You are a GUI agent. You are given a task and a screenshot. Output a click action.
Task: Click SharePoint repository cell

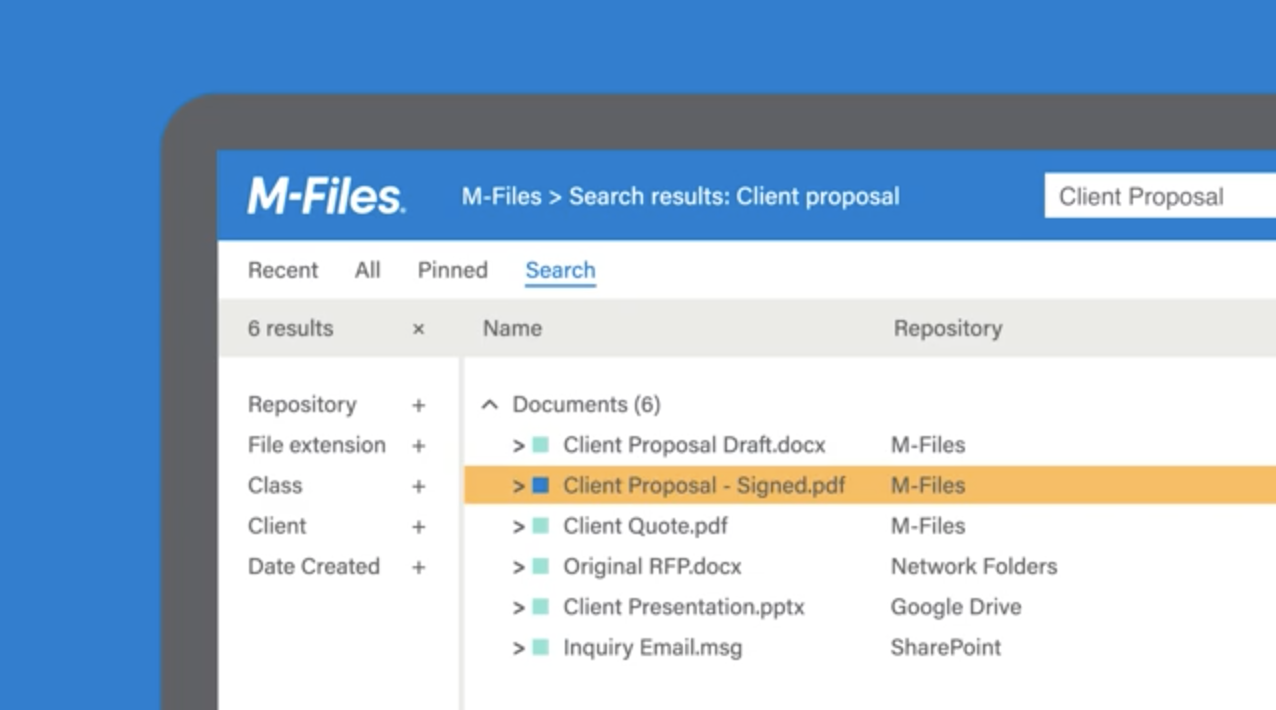coord(946,647)
